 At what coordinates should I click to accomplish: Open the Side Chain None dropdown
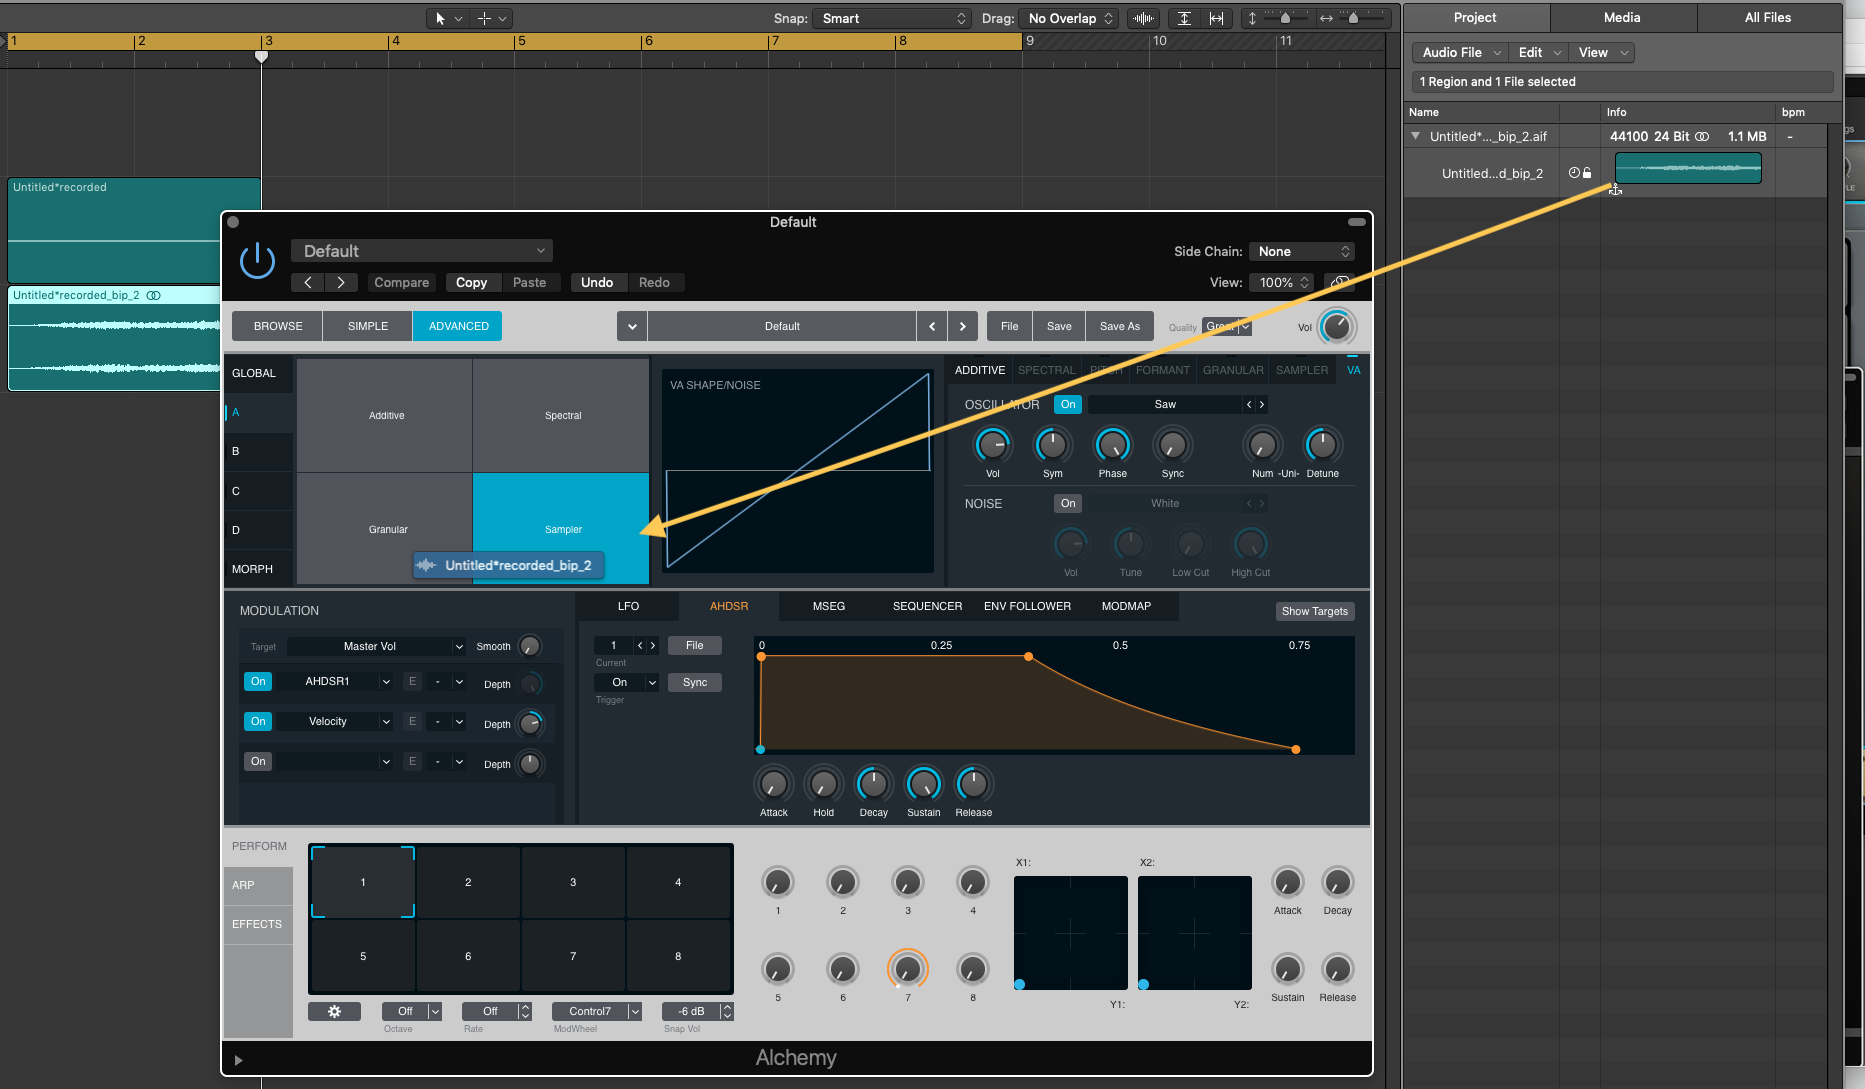(1302, 252)
